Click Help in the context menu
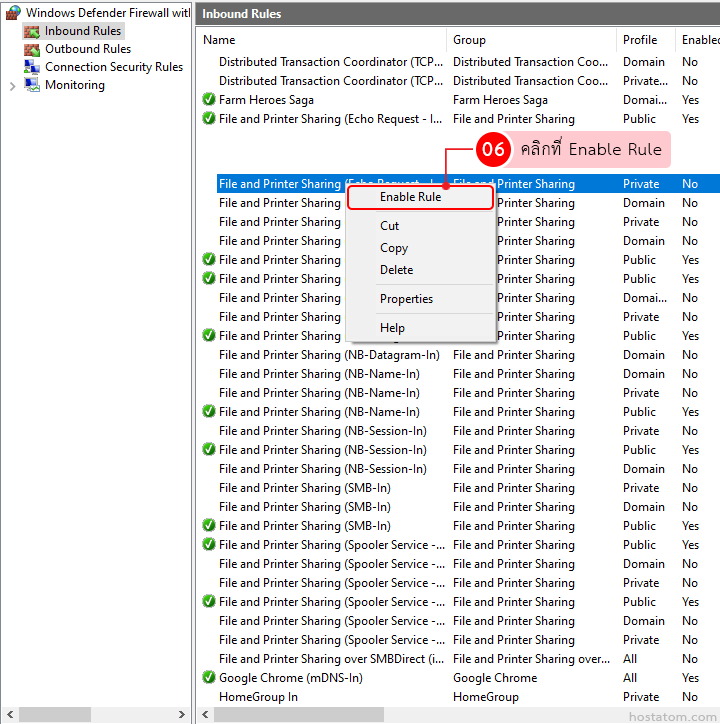 [x=392, y=328]
